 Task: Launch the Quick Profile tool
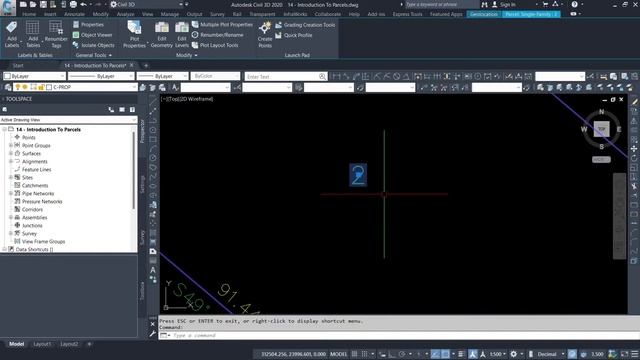[293, 36]
